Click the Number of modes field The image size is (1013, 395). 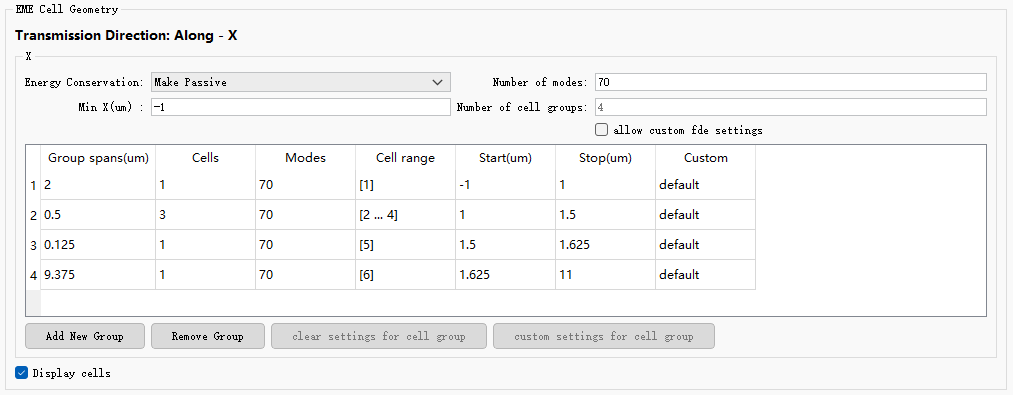pyautogui.click(x=791, y=82)
